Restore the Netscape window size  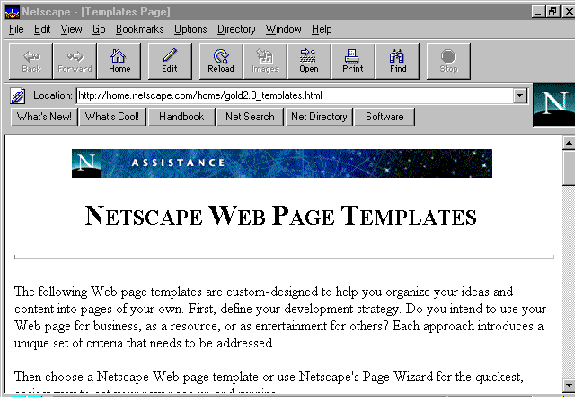pos(552,12)
